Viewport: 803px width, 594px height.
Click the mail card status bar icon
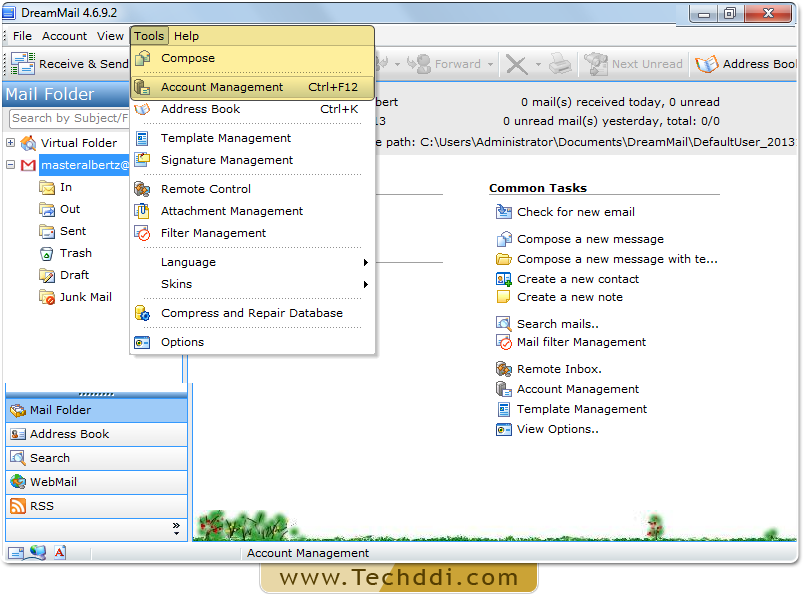click(16, 553)
